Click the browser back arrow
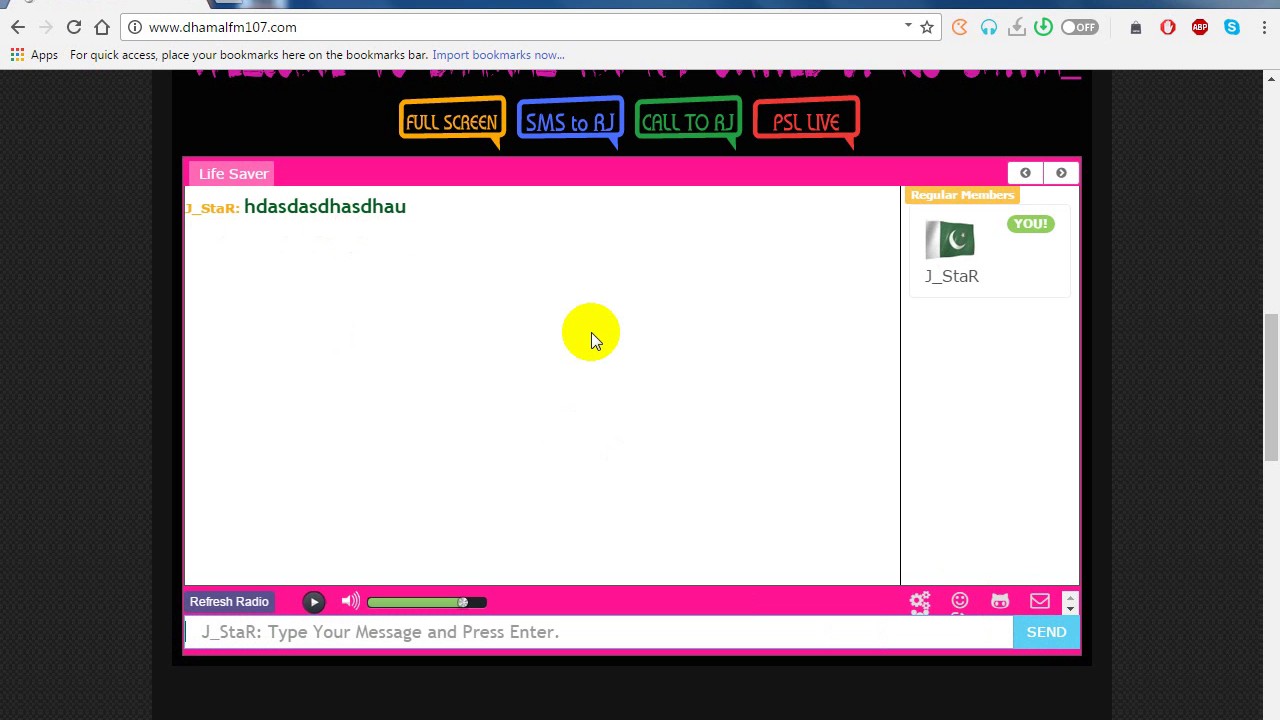Image resolution: width=1280 pixels, height=720 pixels. 18,27
